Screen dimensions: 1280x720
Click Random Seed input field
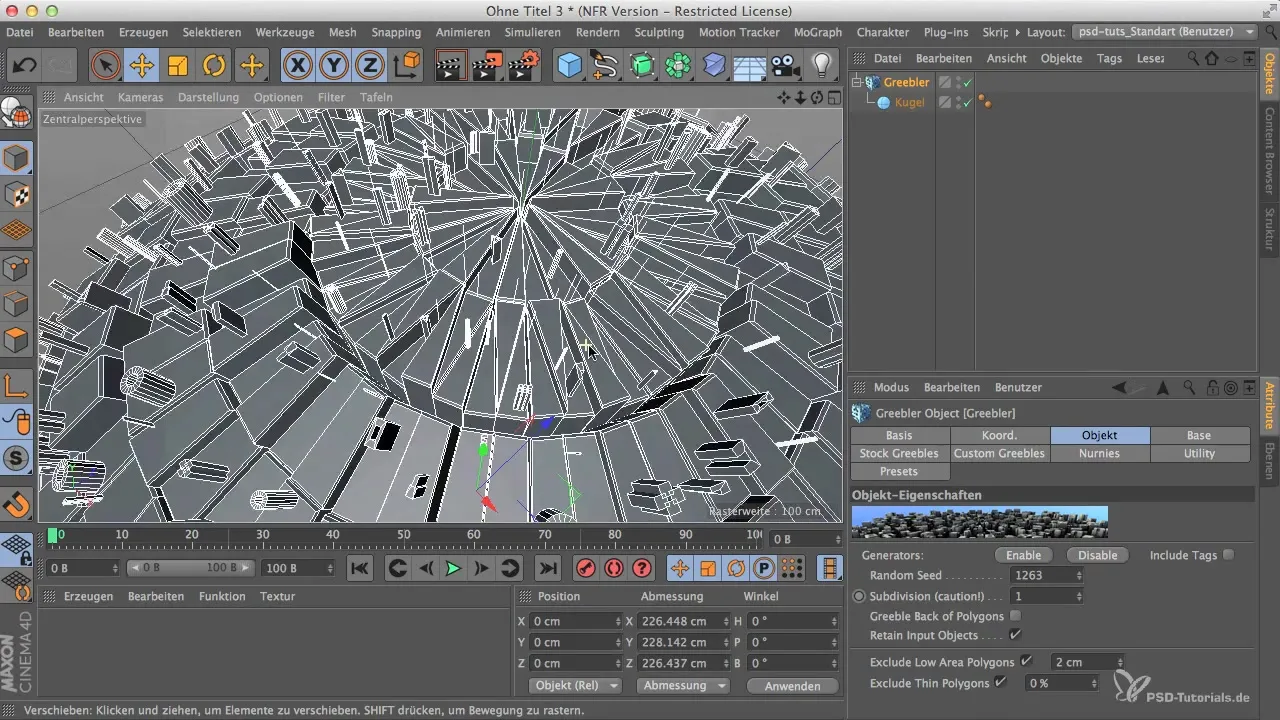pos(1041,575)
